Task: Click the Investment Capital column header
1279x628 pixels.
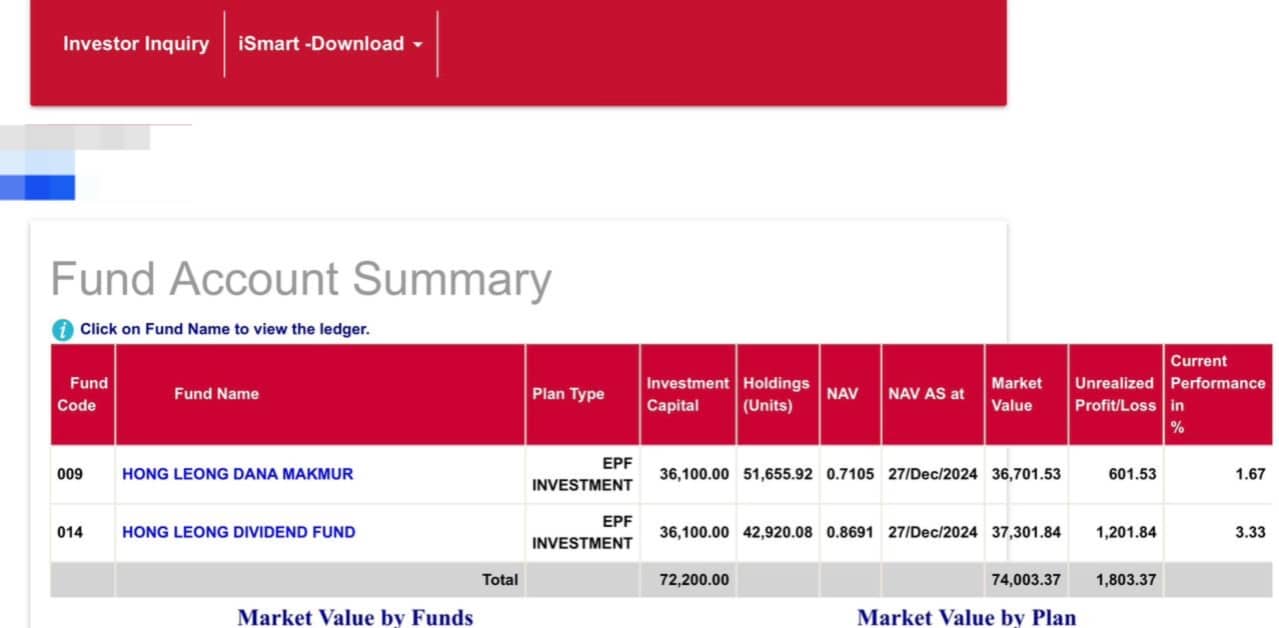Action: click(x=688, y=394)
